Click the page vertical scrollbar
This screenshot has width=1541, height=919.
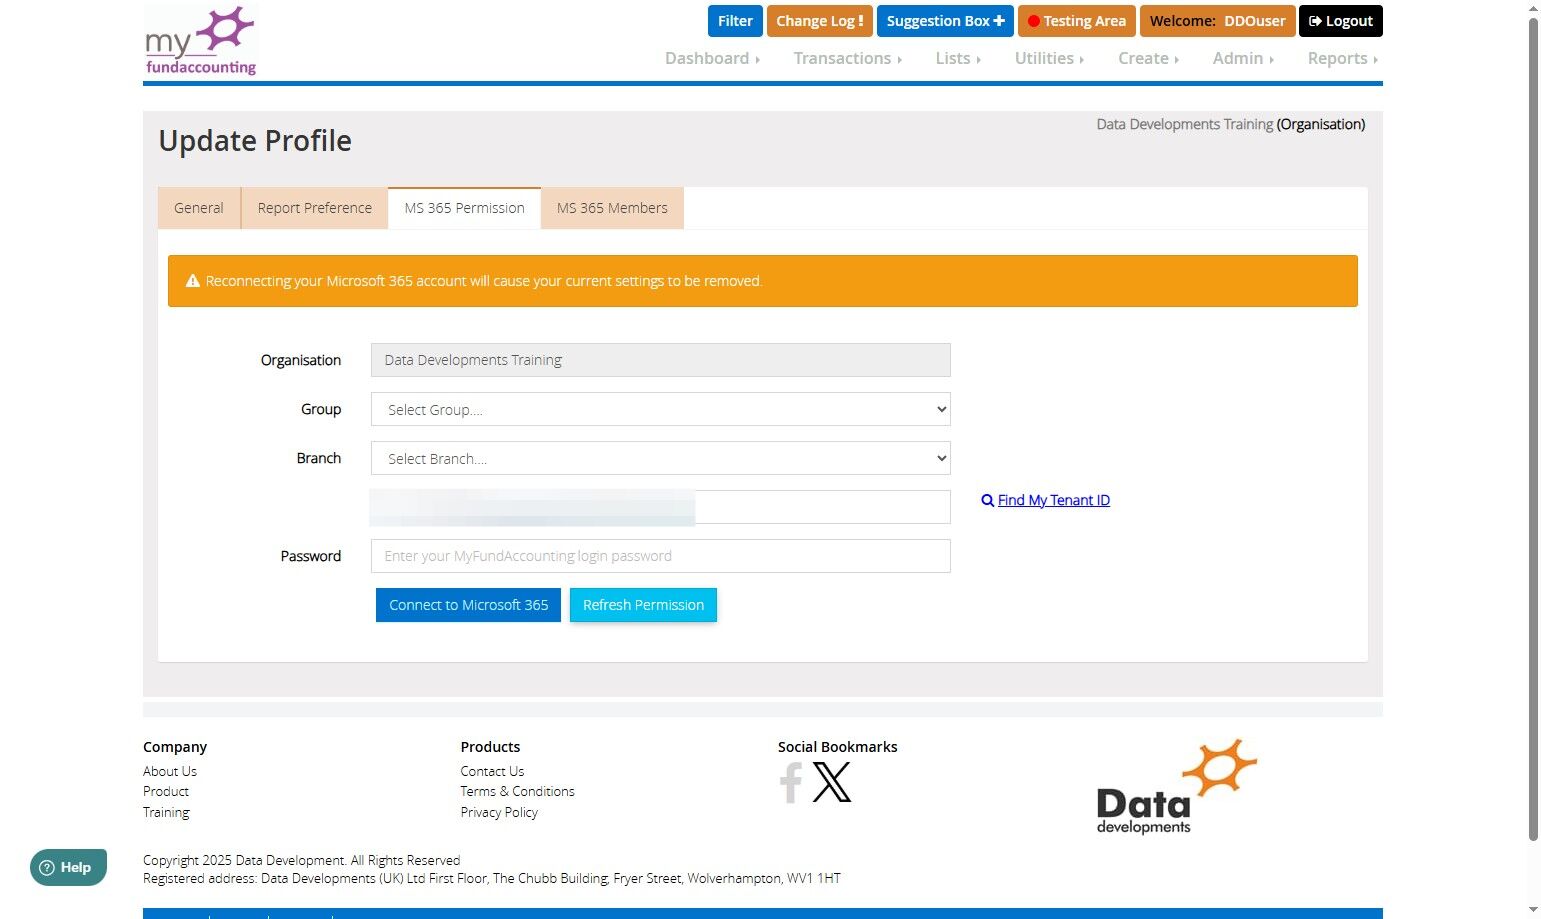(x=1533, y=430)
